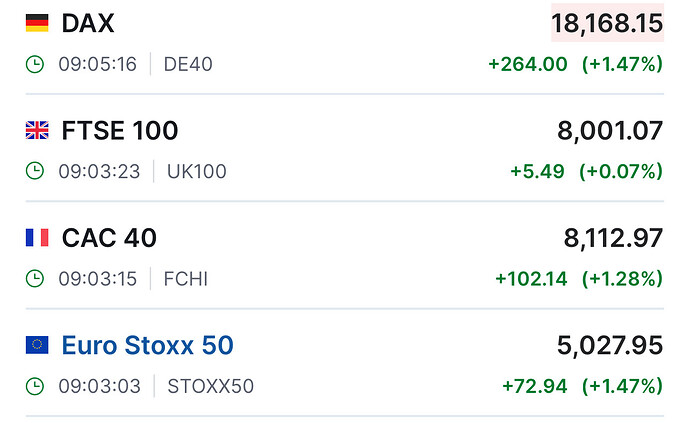The height and width of the screenshot is (423, 690).
Task: Click the French flag icon beside CAC 40
Action: [37, 238]
